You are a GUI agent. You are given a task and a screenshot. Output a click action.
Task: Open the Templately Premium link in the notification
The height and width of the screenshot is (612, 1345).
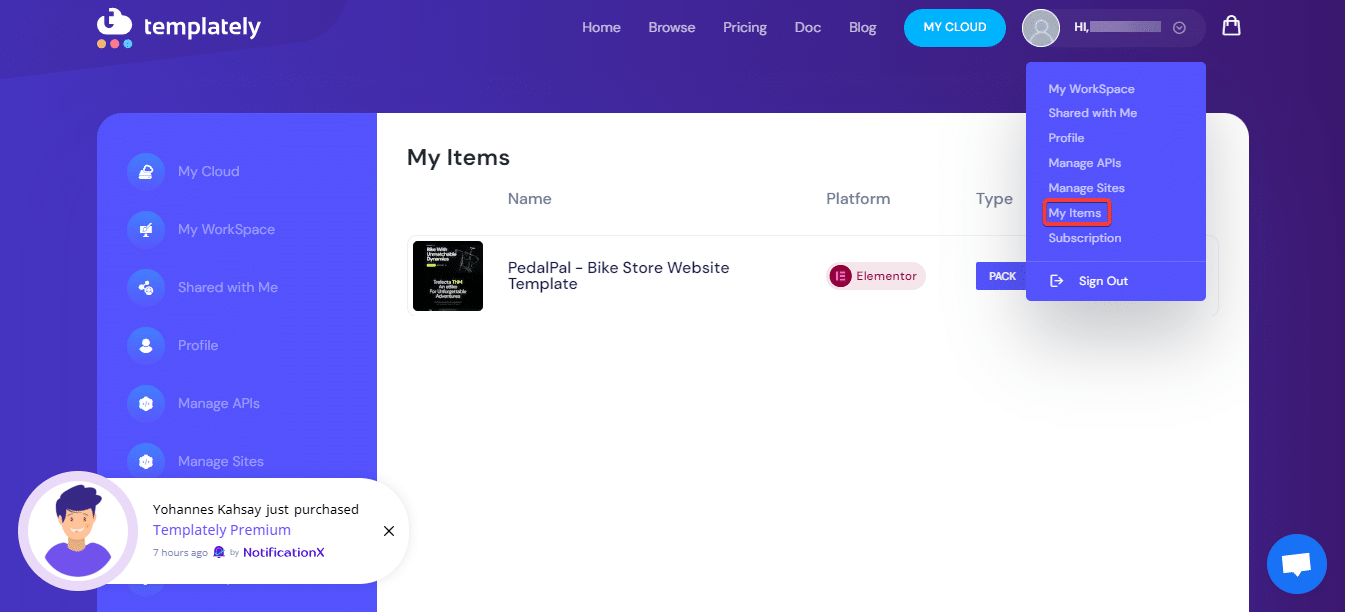[221, 529]
